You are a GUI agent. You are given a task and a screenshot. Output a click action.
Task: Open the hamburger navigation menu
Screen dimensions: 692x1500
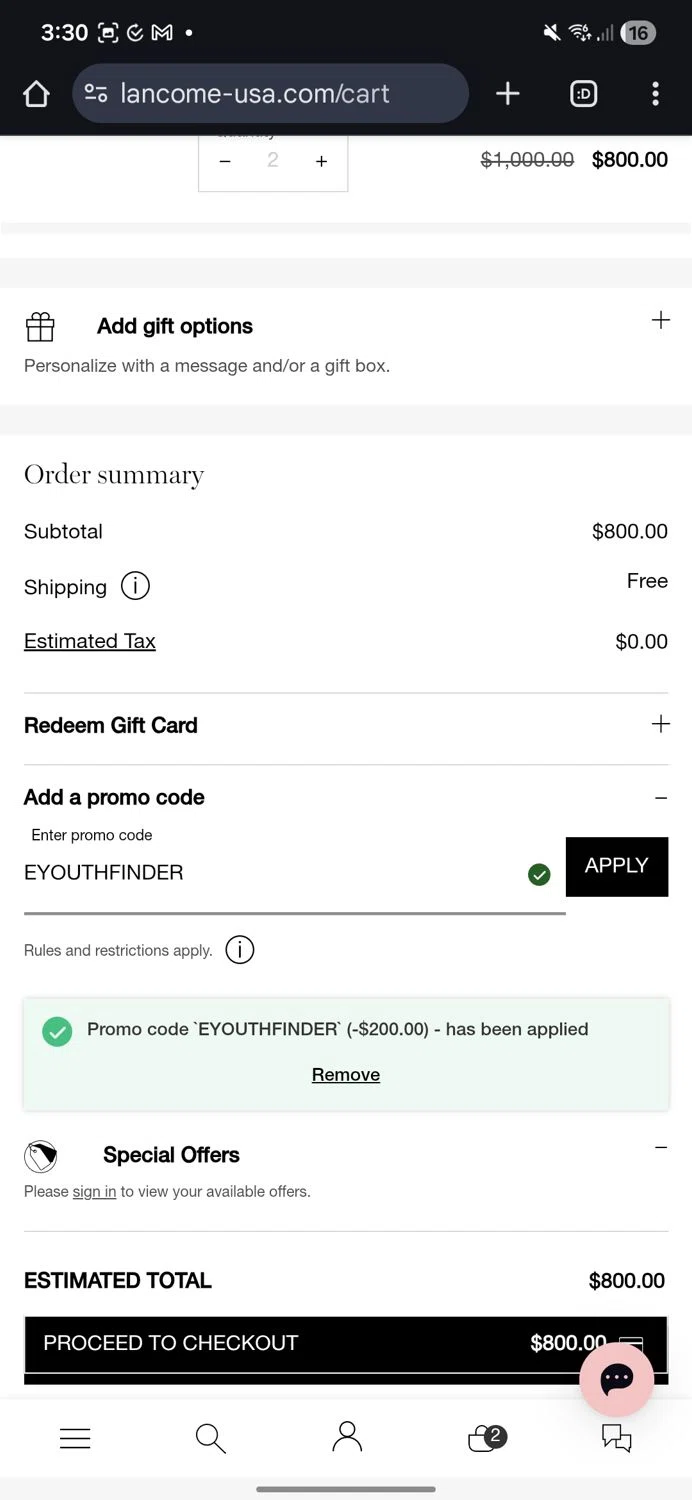75,1438
